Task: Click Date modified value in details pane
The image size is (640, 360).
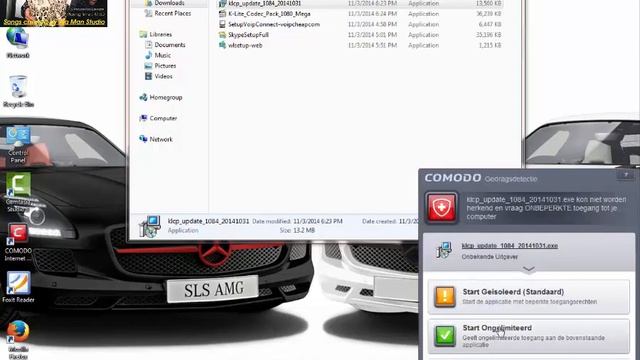Action: pyautogui.click(x=318, y=221)
